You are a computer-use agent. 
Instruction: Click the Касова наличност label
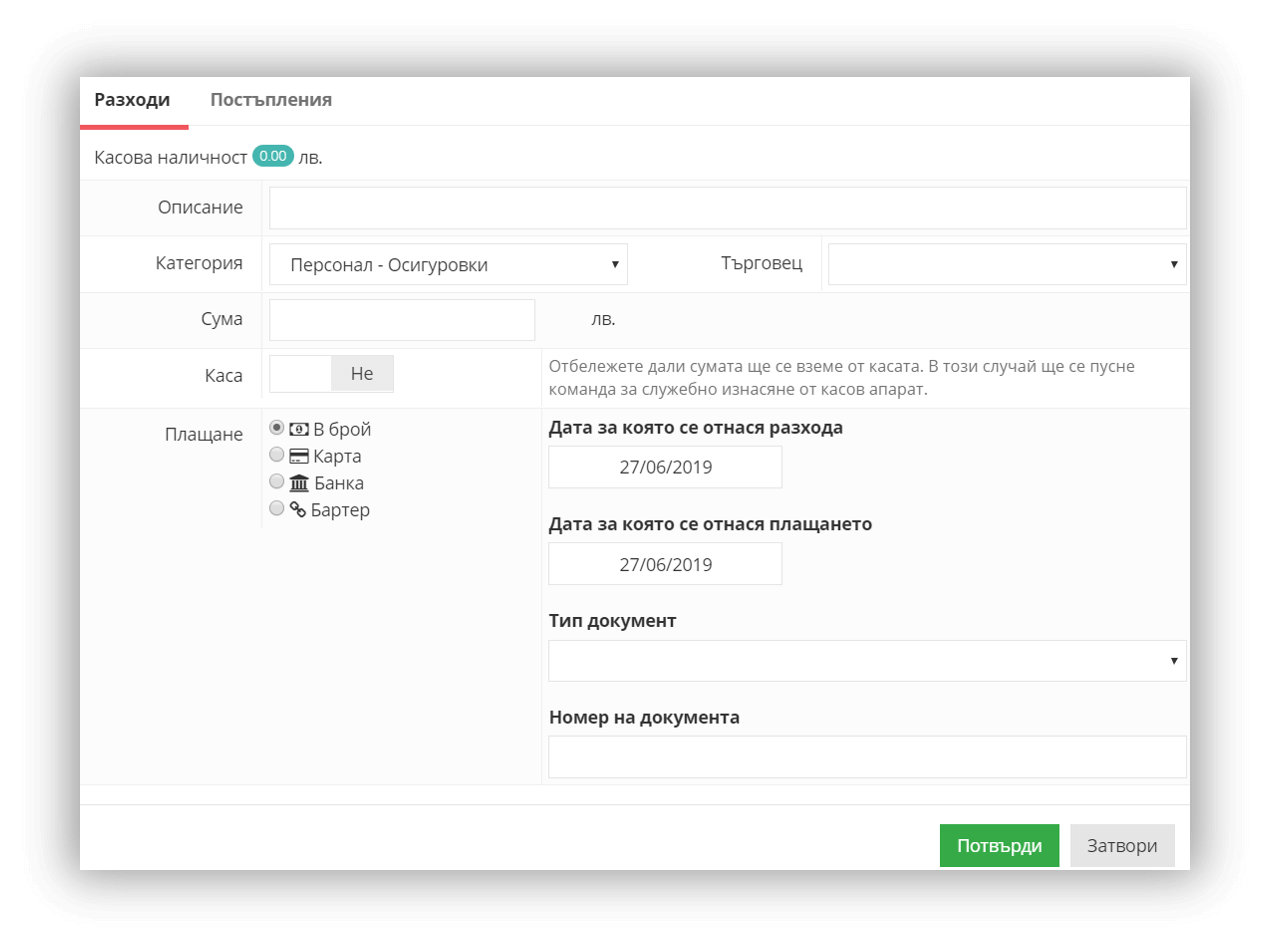pyautogui.click(x=170, y=157)
